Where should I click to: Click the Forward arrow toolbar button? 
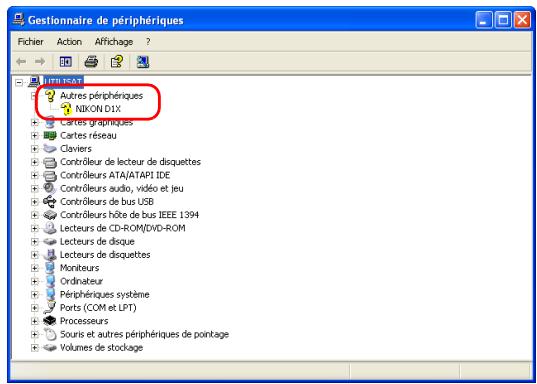40,62
